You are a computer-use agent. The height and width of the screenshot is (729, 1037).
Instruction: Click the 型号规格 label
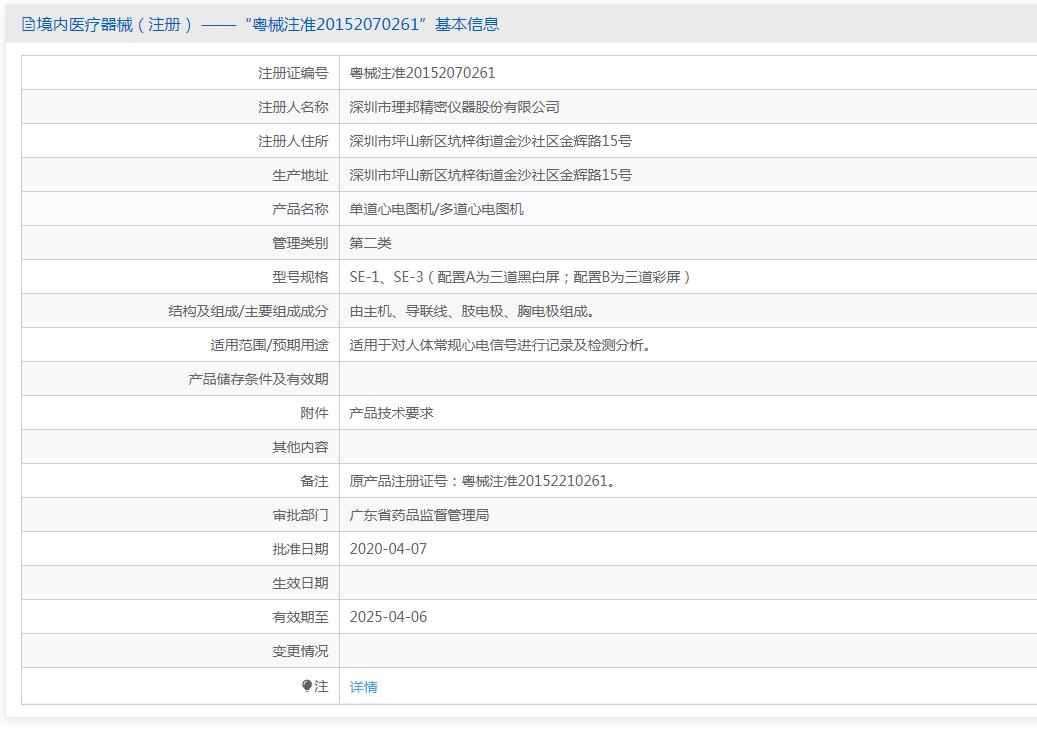300,277
